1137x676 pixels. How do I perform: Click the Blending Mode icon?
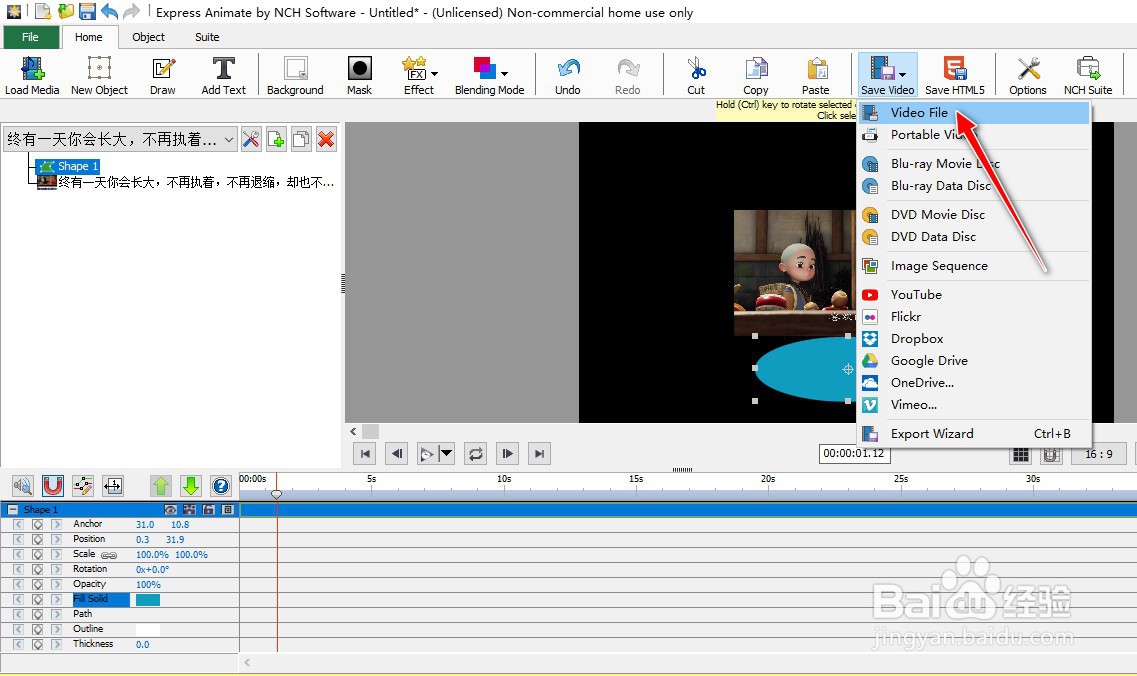point(484,69)
